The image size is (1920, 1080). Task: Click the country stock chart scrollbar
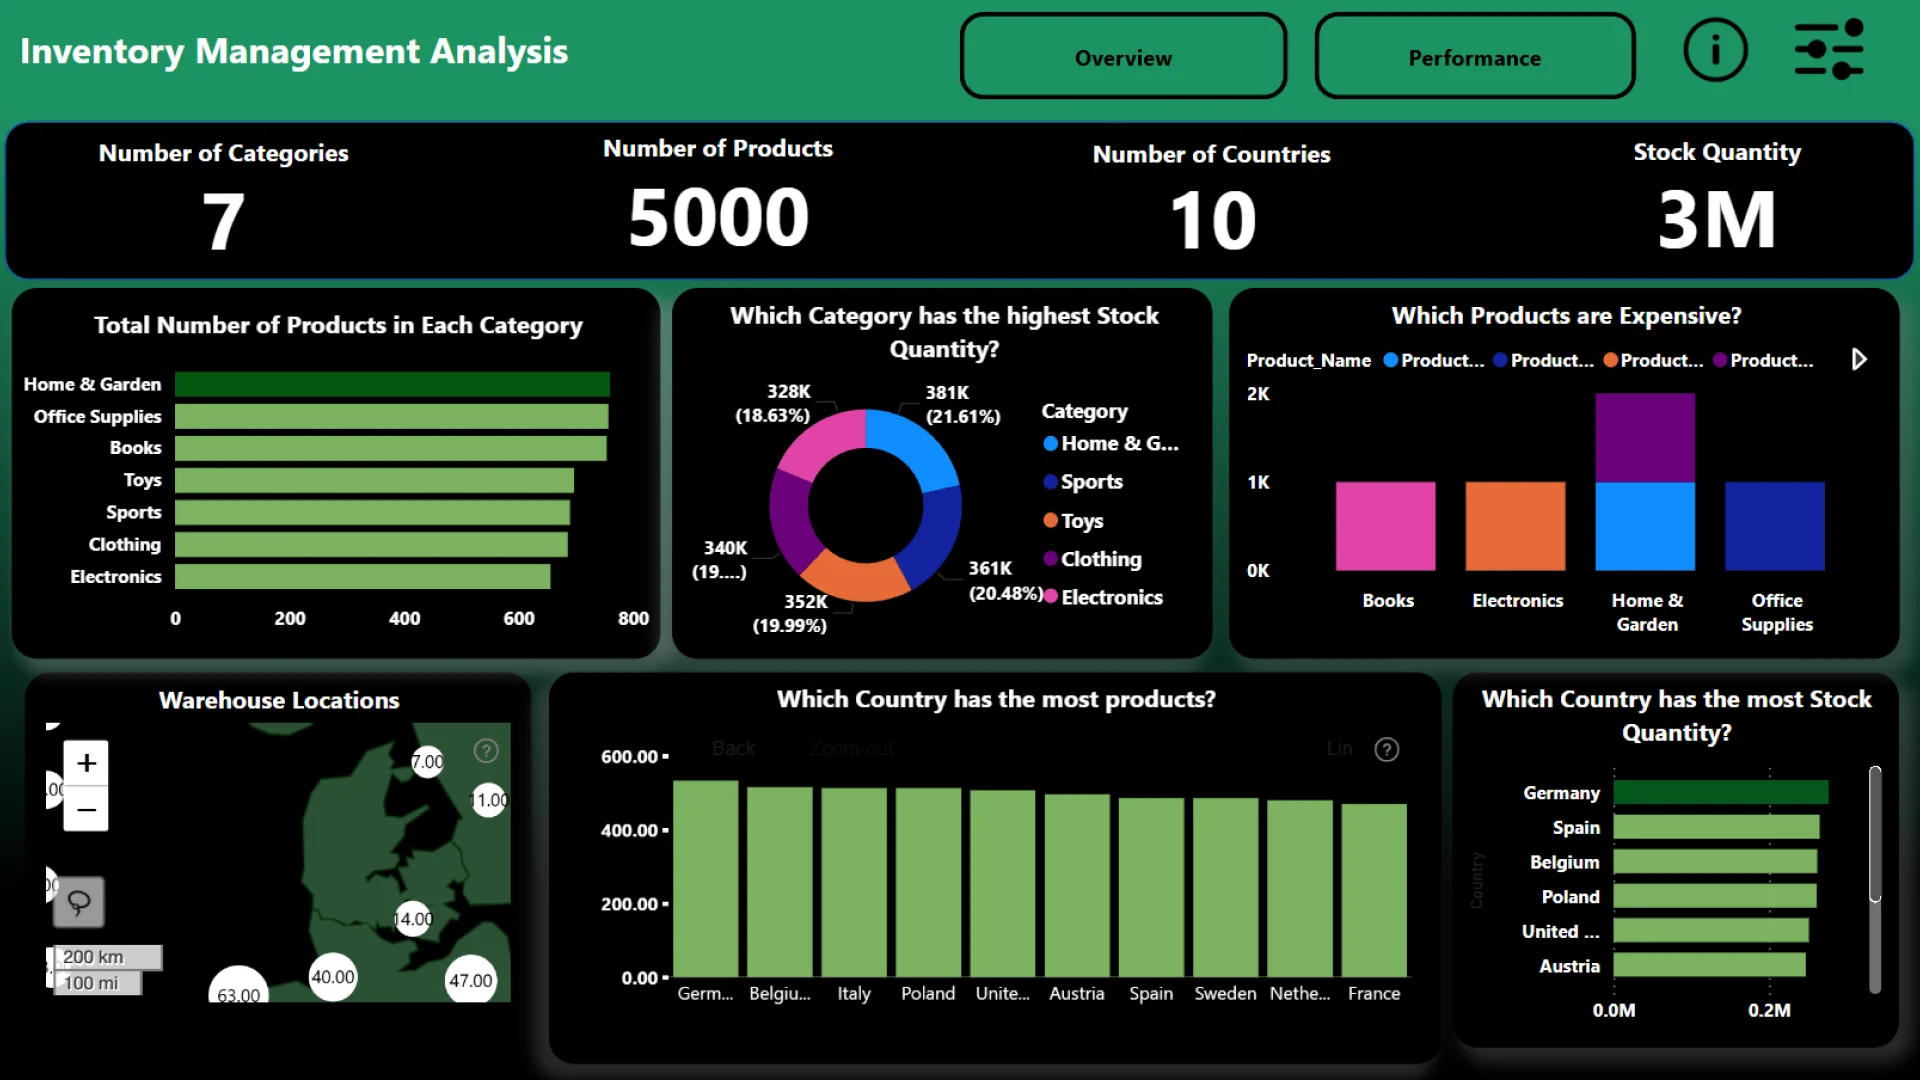(x=1875, y=835)
